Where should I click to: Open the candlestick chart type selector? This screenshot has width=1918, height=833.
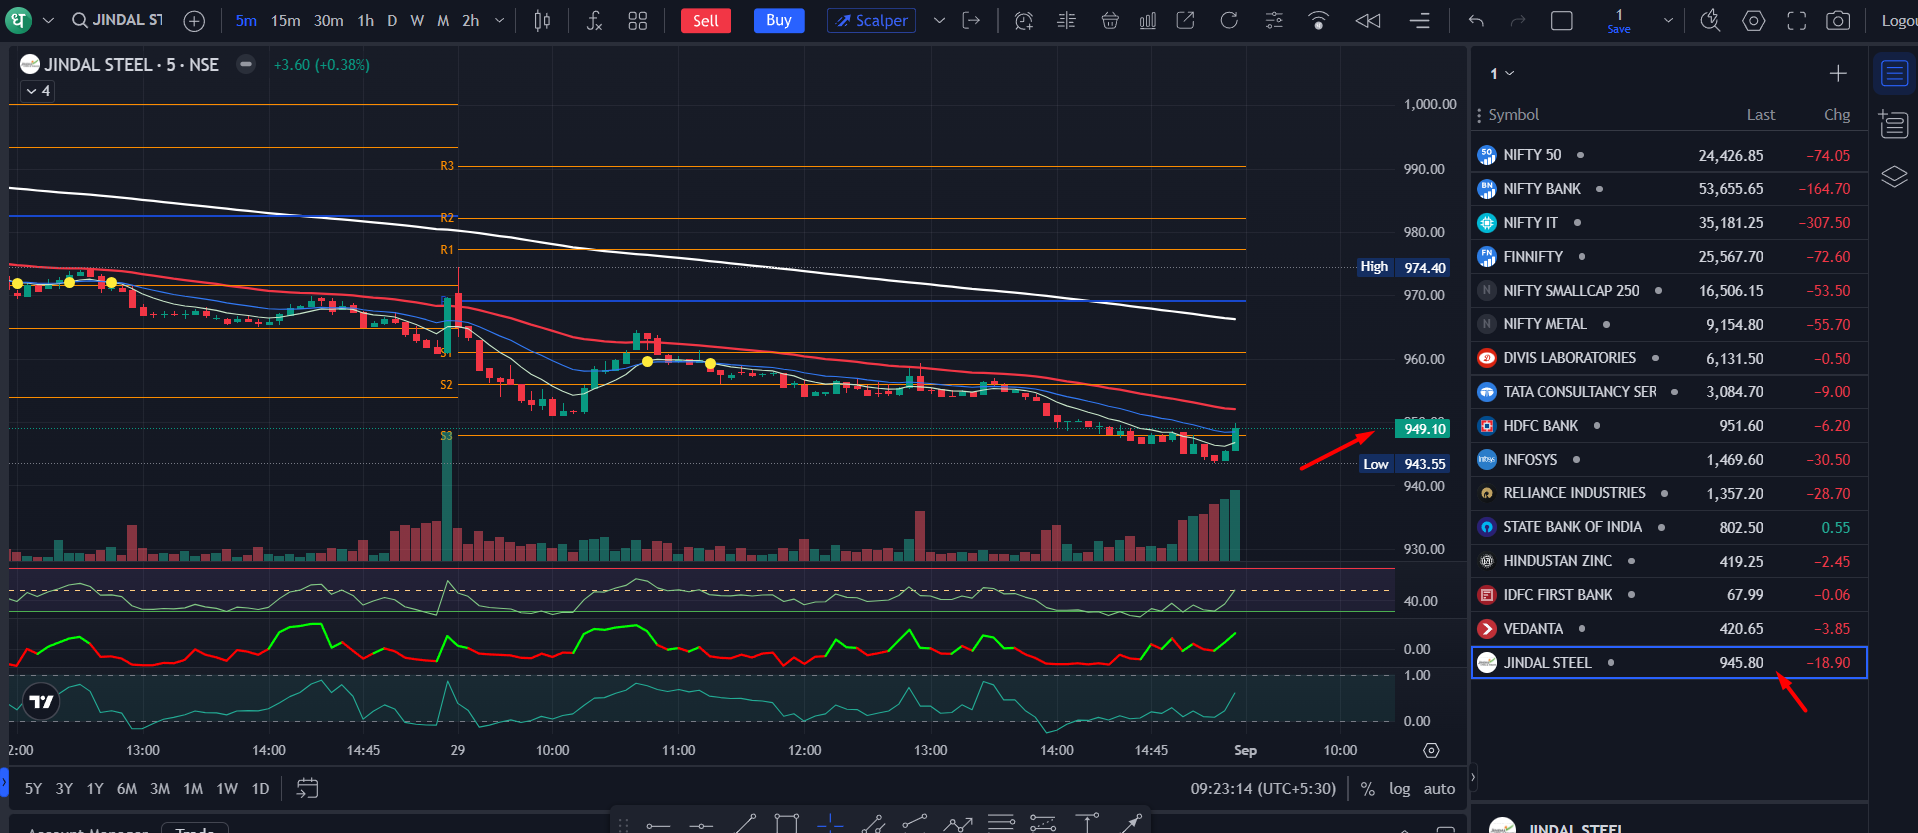[542, 20]
